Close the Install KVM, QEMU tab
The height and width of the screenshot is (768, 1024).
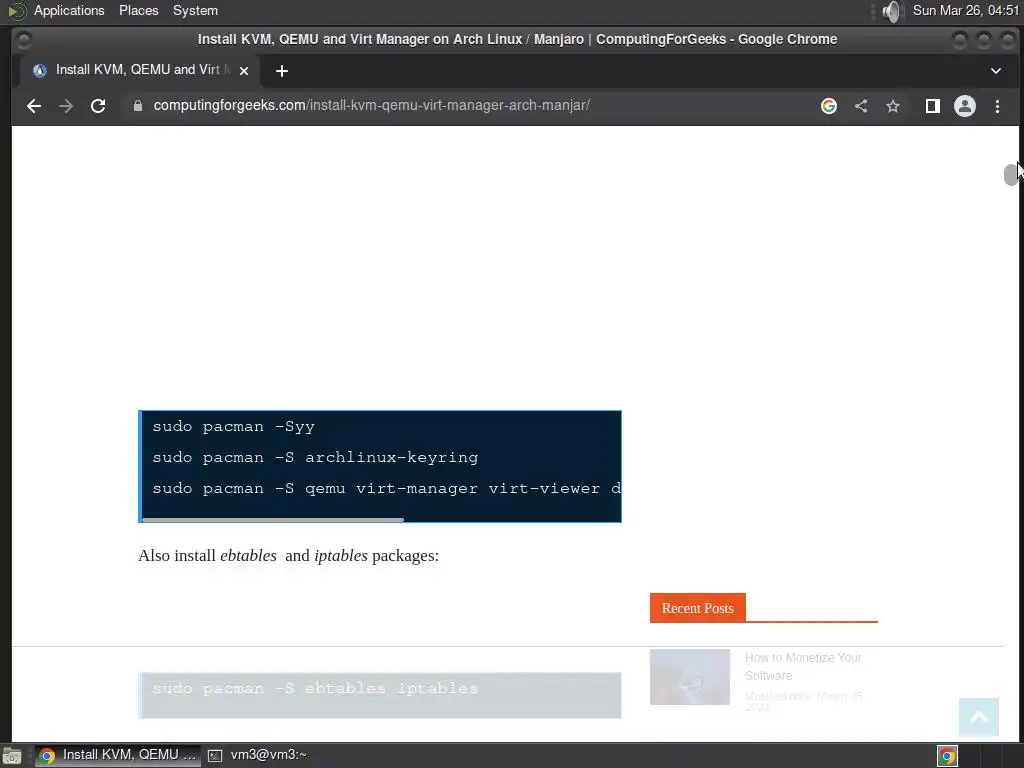(x=244, y=71)
